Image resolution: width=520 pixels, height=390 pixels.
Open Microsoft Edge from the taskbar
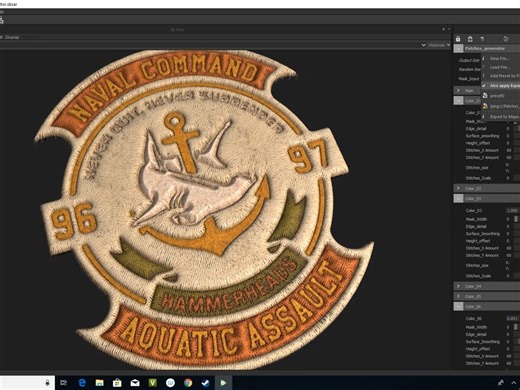pos(82,383)
